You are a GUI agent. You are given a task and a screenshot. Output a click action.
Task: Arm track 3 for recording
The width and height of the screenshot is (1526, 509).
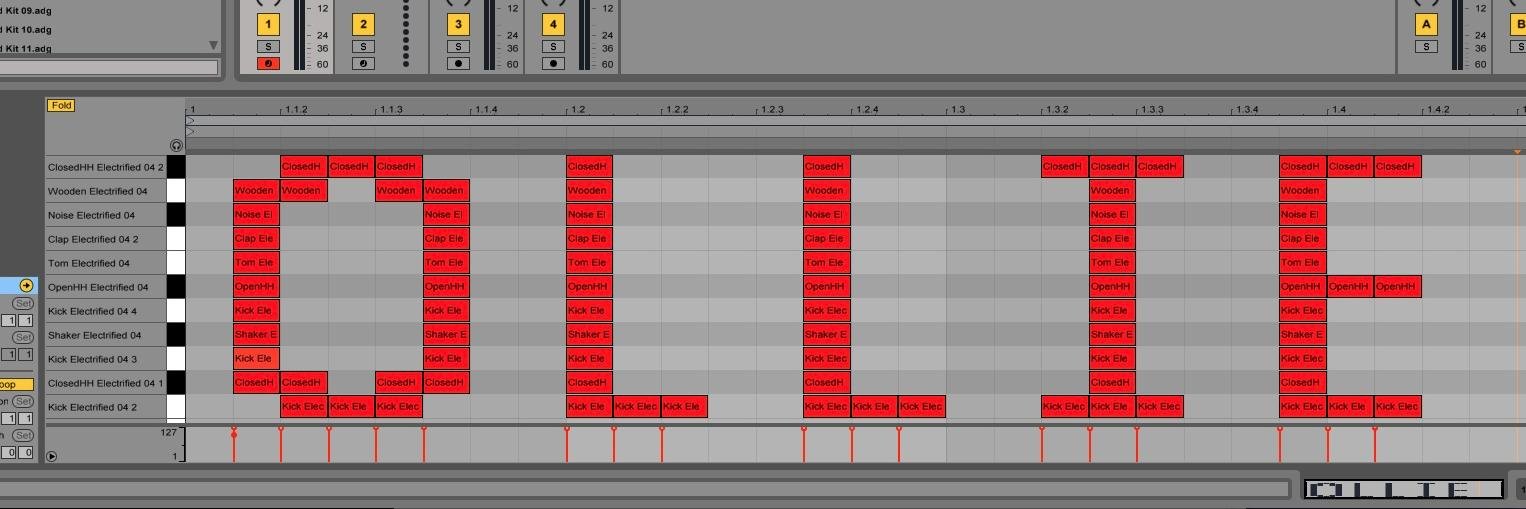click(458, 64)
